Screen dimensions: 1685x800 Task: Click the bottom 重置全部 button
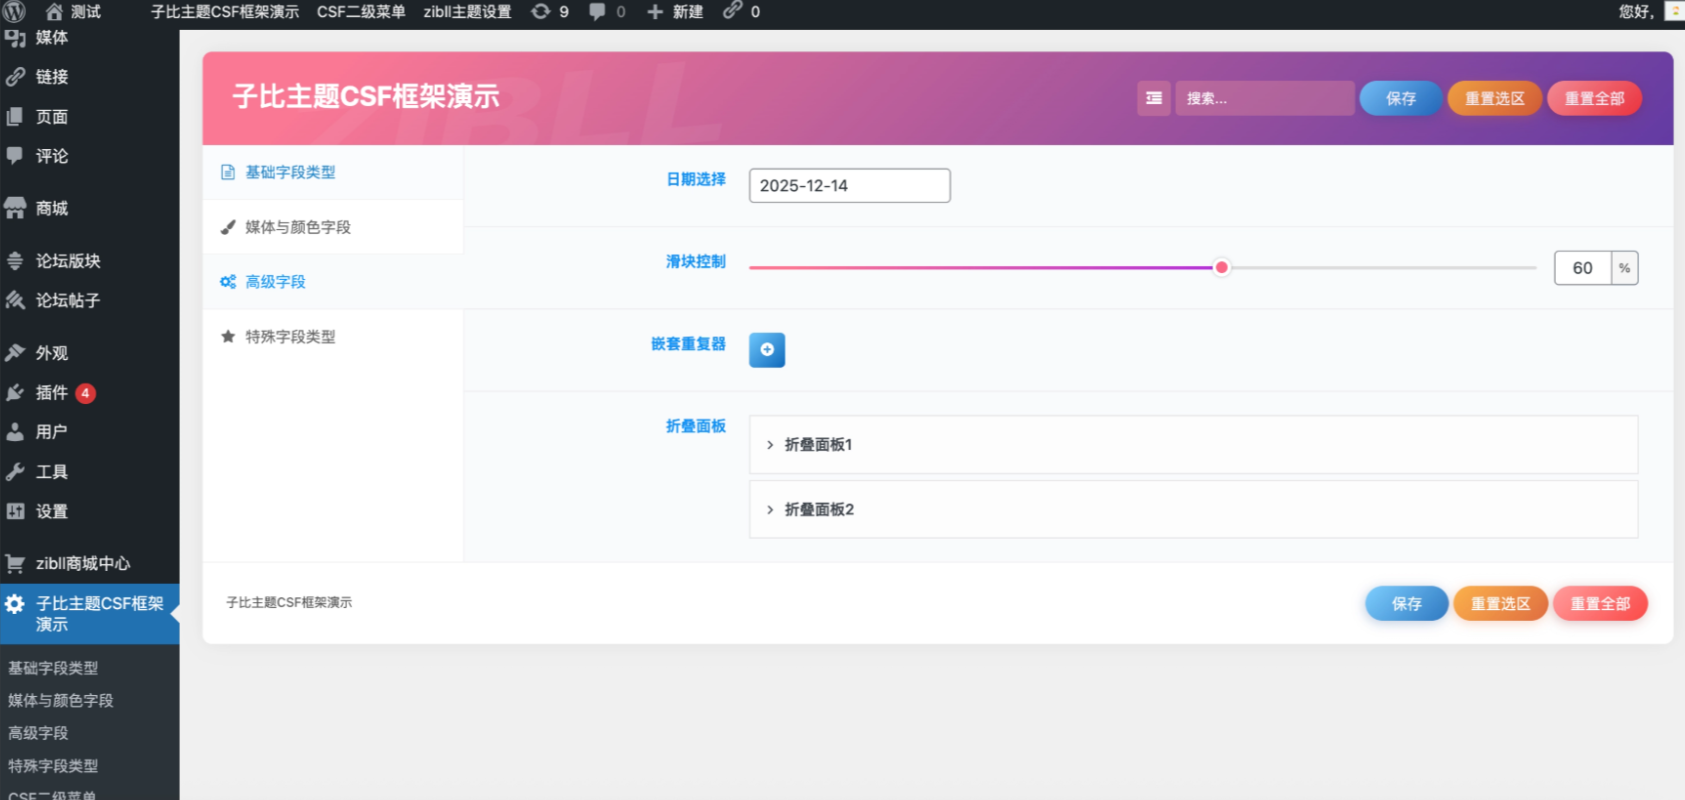1601,604
